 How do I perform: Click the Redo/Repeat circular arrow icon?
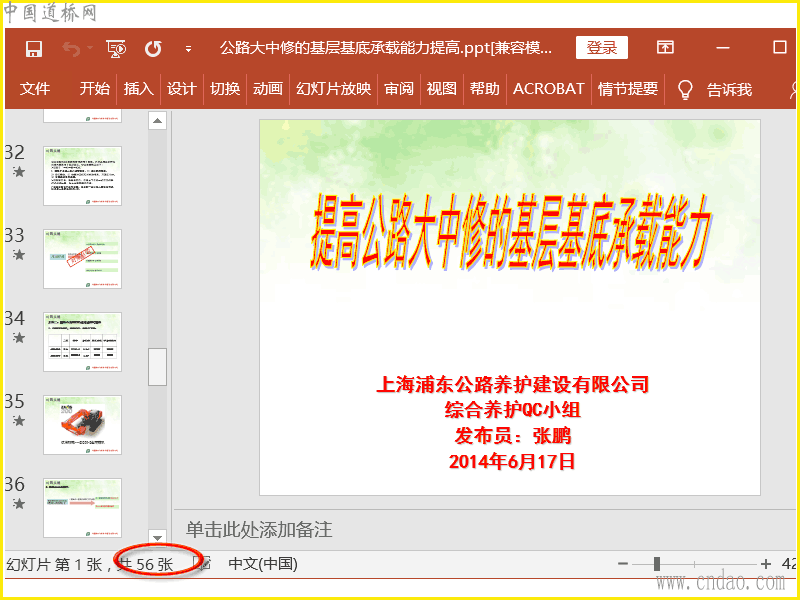[x=153, y=48]
